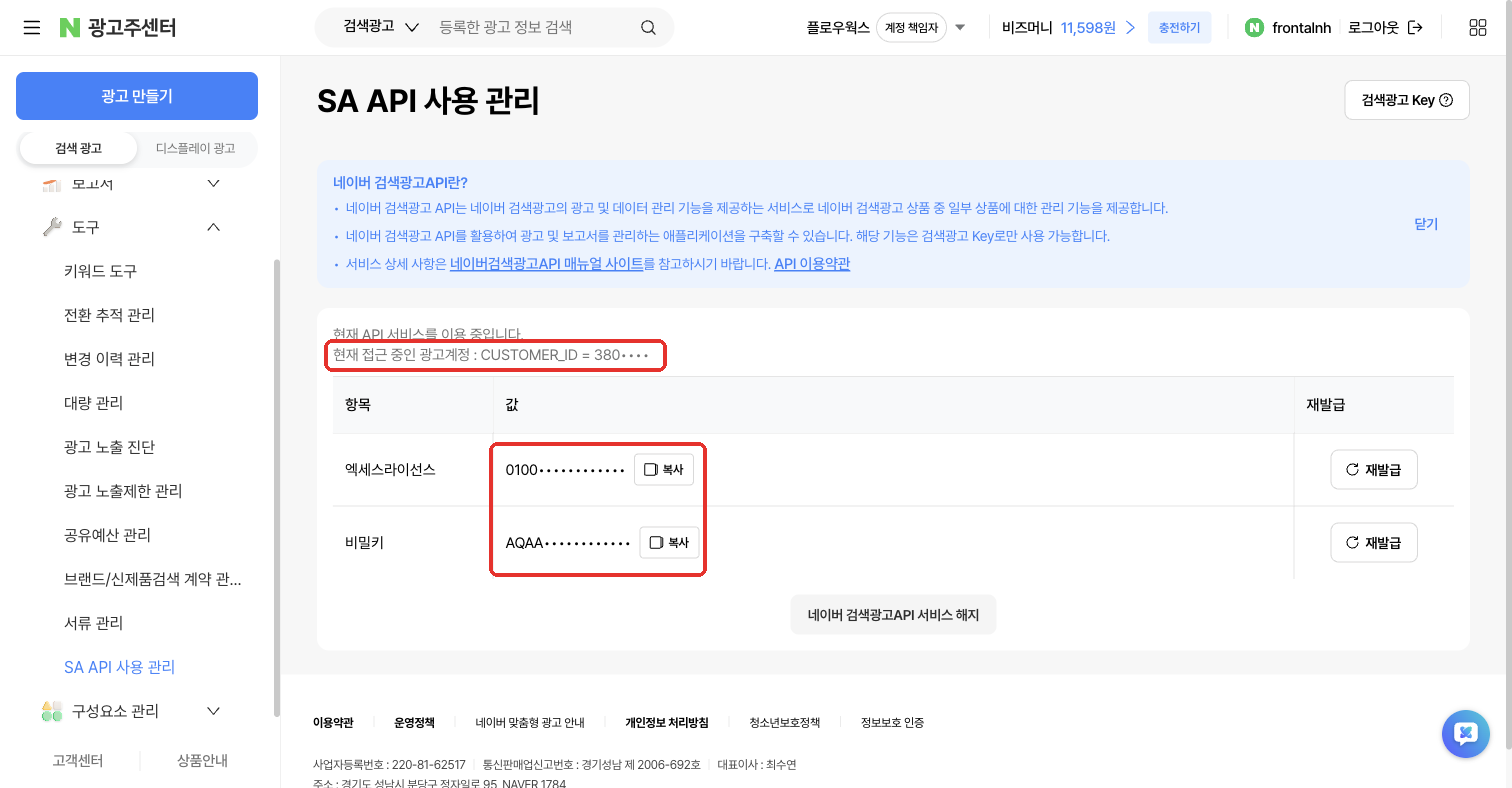This screenshot has height=788, width=1512.
Task: Open 광고 노출 진단 menu item
Action: point(109,447)
